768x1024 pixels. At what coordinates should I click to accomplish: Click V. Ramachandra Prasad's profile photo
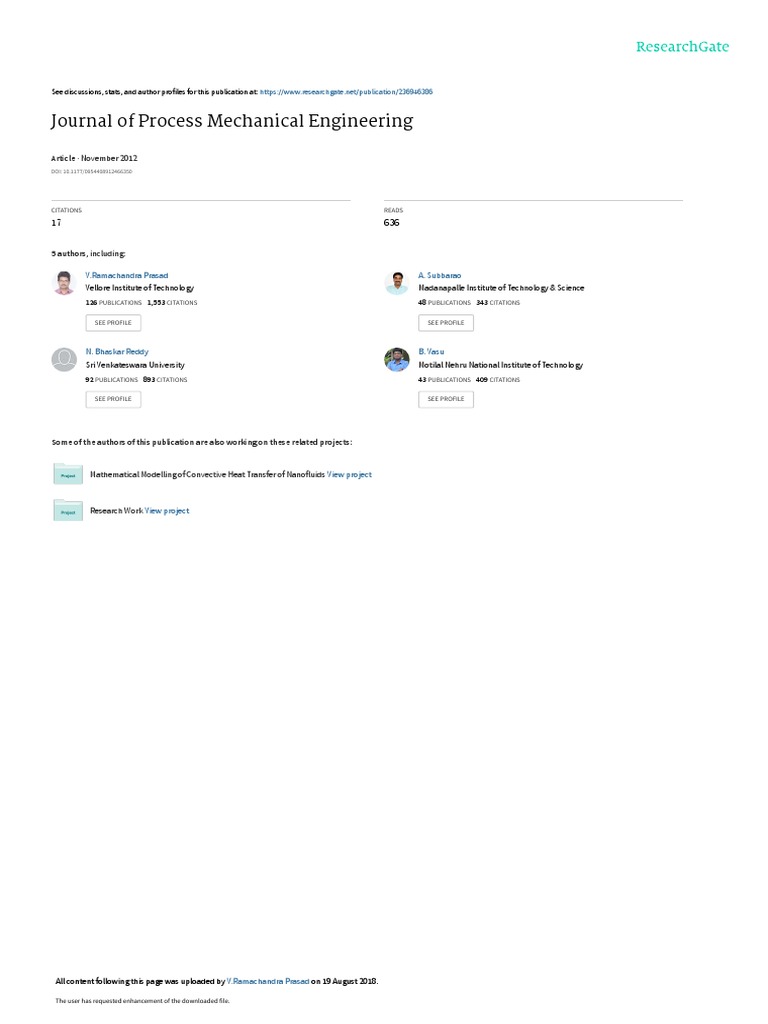pos(64,283)
